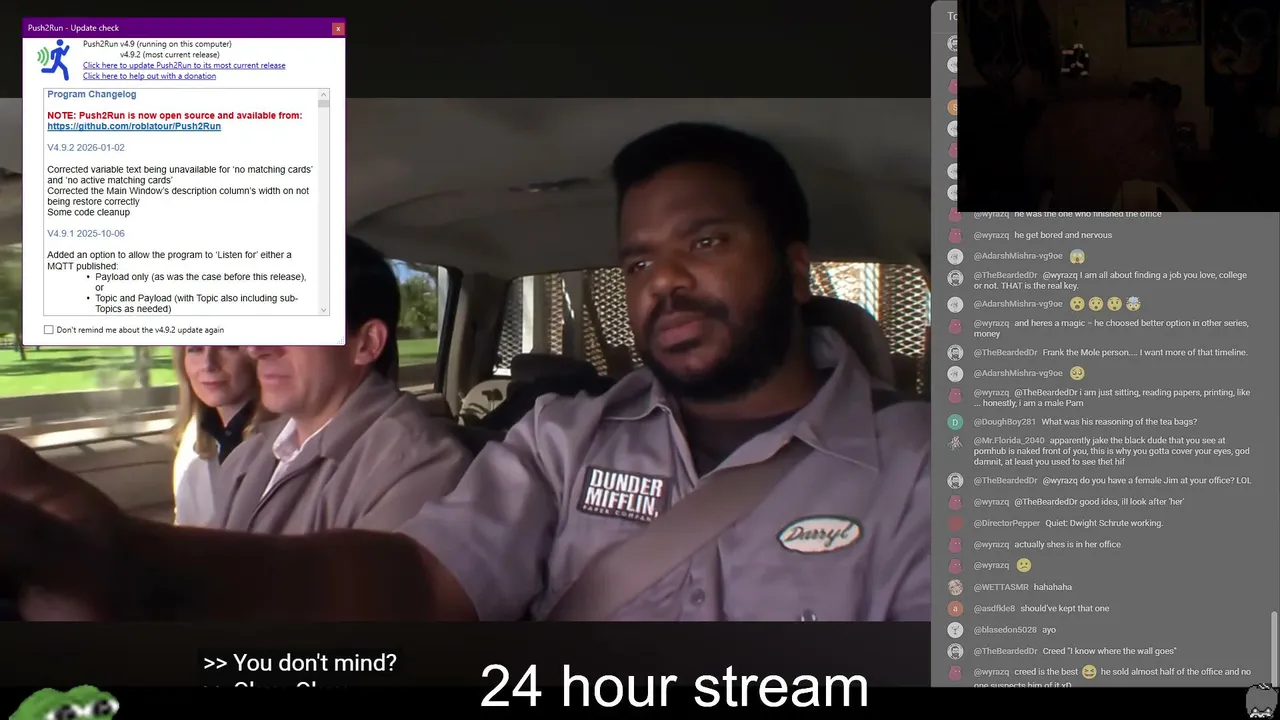Screen dimensions: 1280x720
Task: Click wyrazq avatar beside 'he get bored and nervous'
Action: (955, 236)
